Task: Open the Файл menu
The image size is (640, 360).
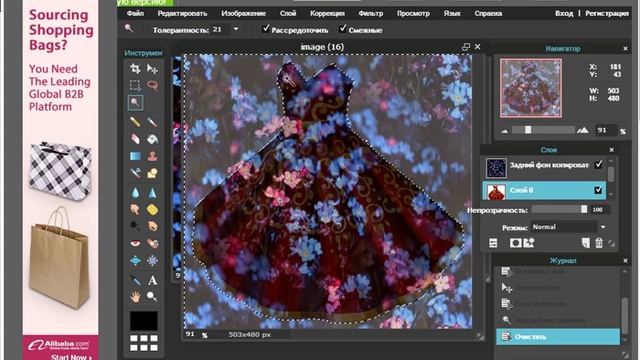Action: coord(135,13)
